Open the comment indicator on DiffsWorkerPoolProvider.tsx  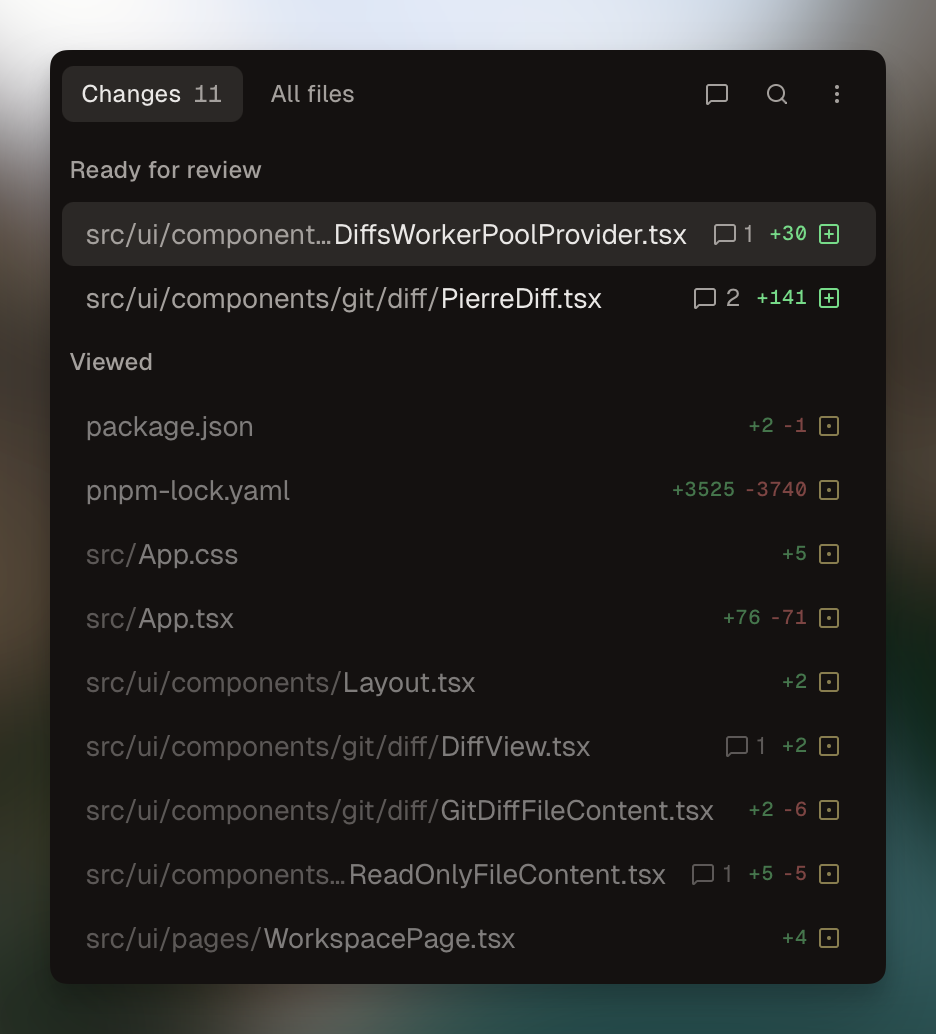click(723, 234)
